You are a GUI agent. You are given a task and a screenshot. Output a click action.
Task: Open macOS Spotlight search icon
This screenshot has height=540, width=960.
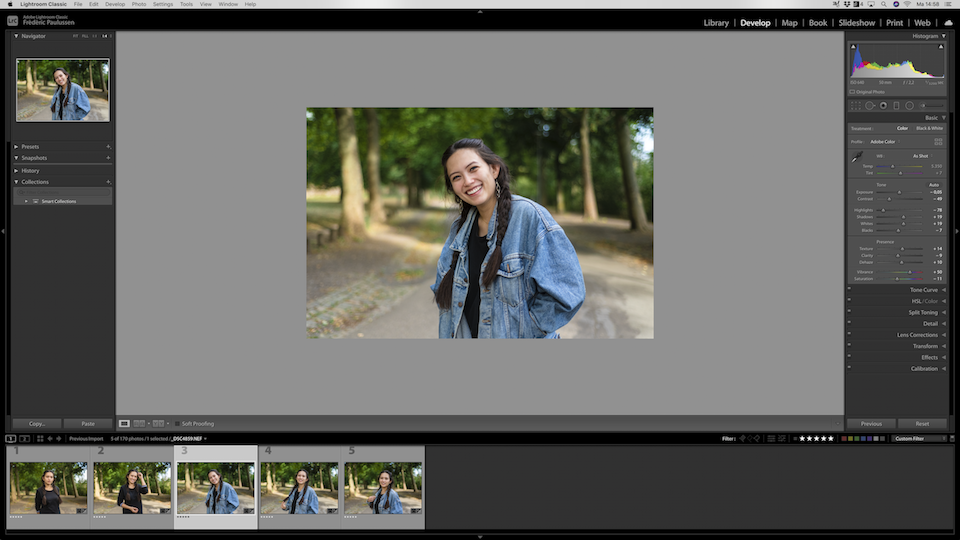883,4
